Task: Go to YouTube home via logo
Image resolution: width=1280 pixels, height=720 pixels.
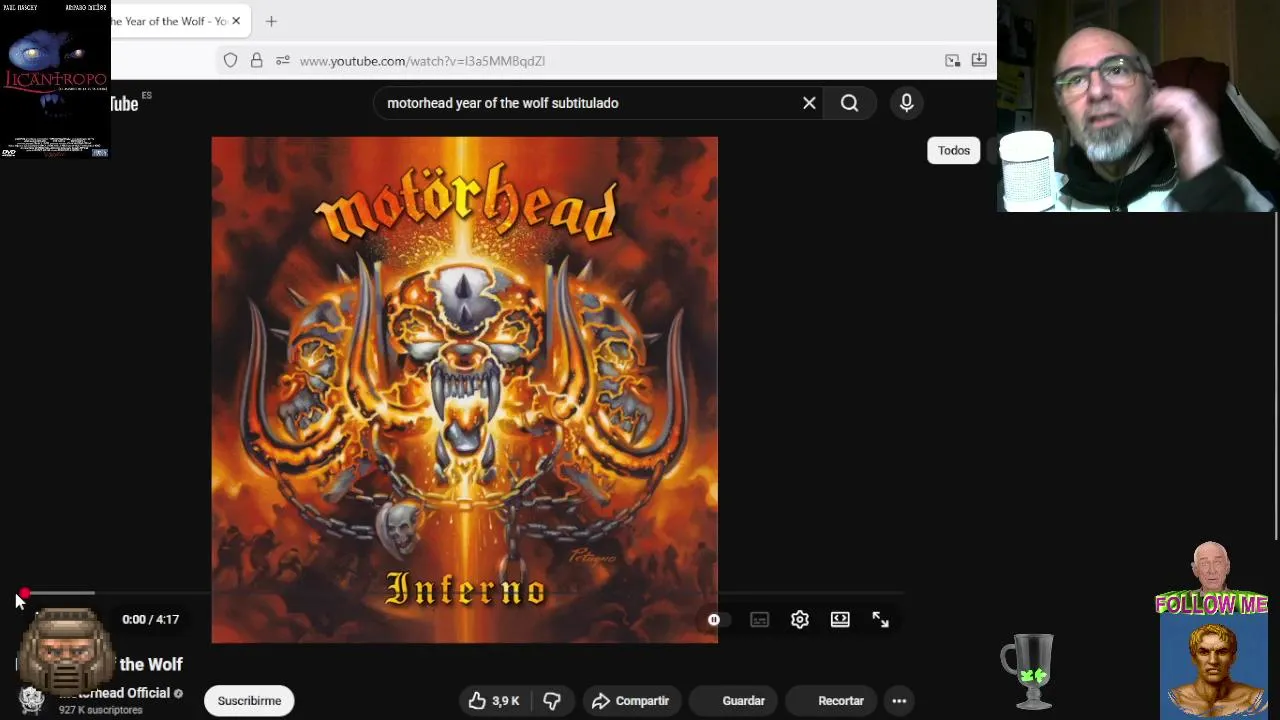Action: [x=126, y=103]
